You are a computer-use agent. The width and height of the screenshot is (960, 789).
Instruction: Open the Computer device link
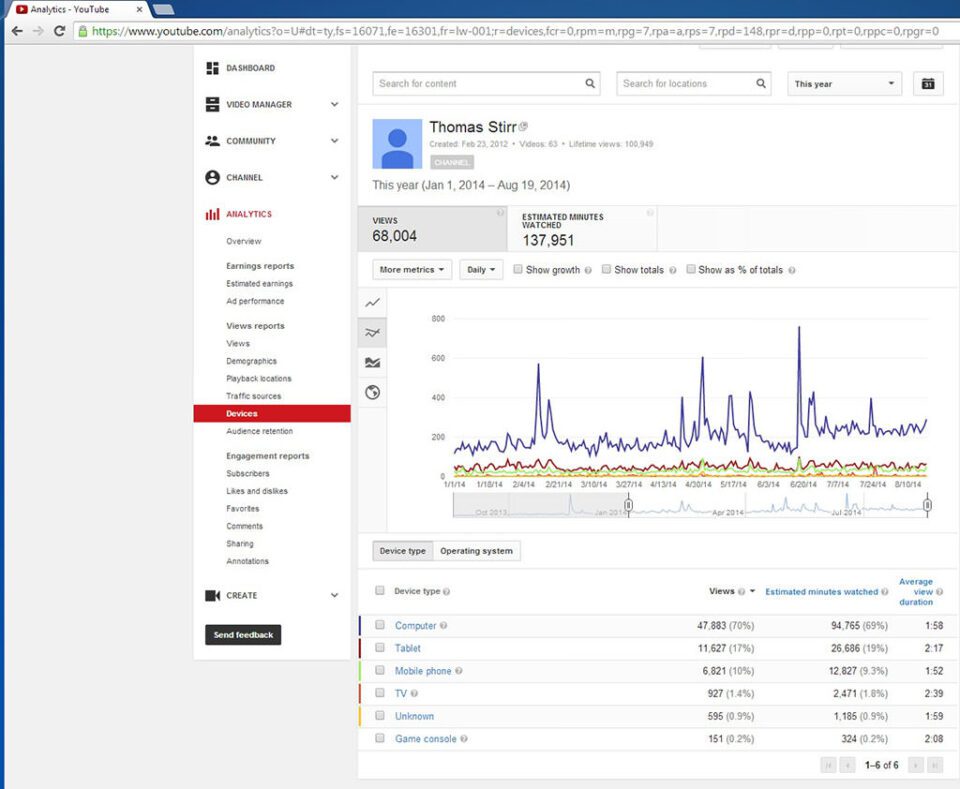pos(415,626)
